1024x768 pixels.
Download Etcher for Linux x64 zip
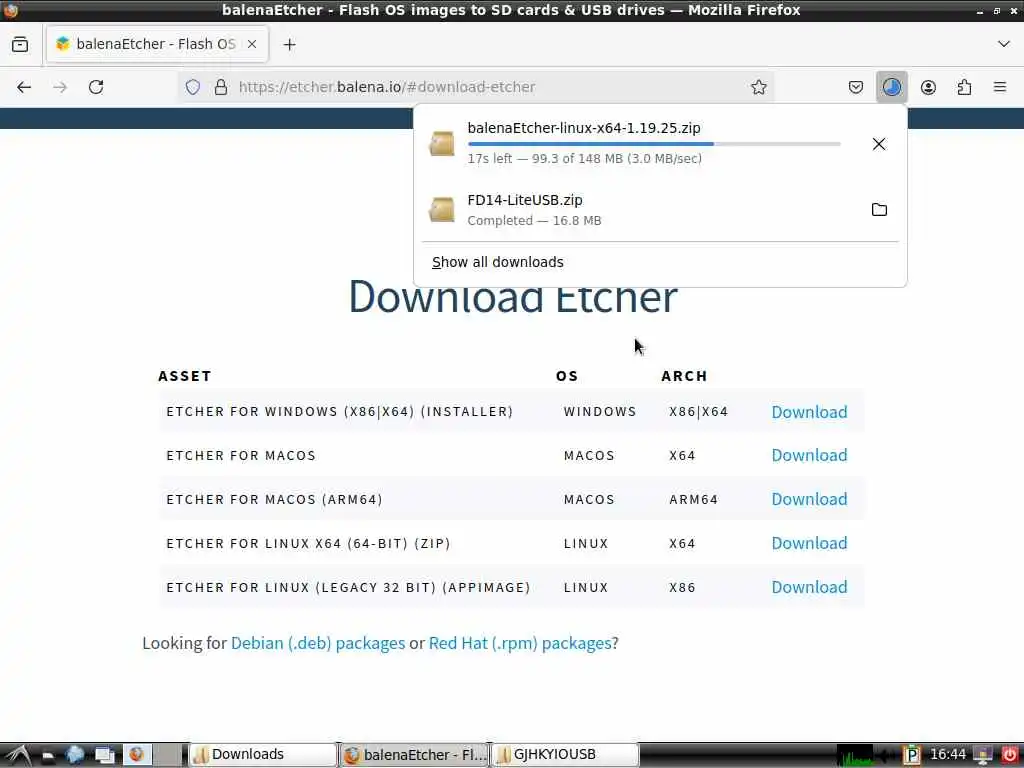tap(809, 543)
